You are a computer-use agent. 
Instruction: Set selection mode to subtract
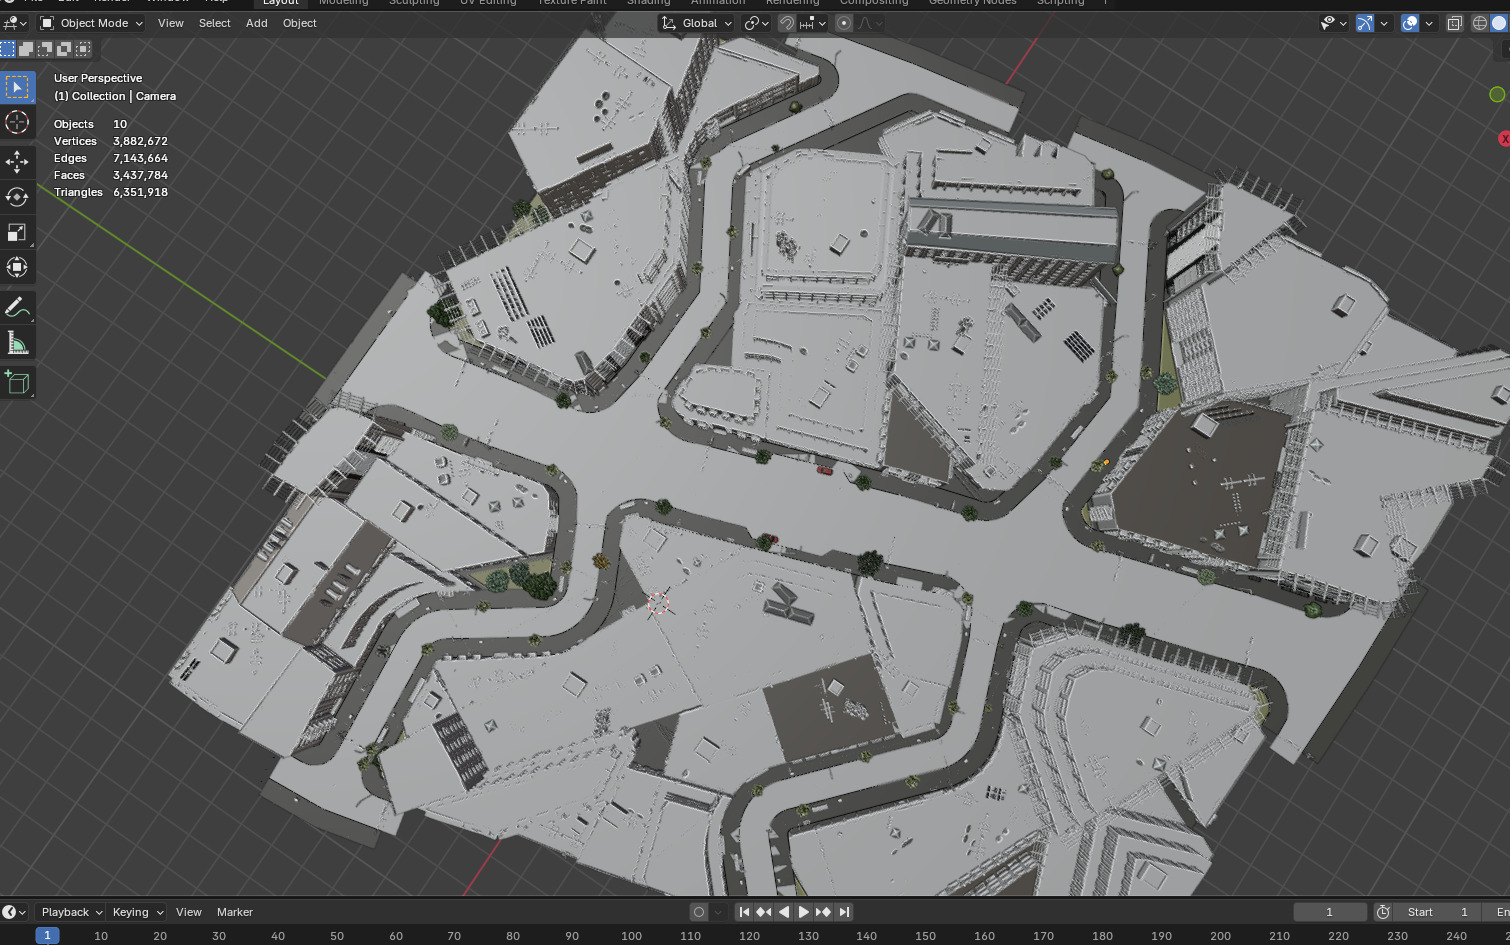[46, 48]
